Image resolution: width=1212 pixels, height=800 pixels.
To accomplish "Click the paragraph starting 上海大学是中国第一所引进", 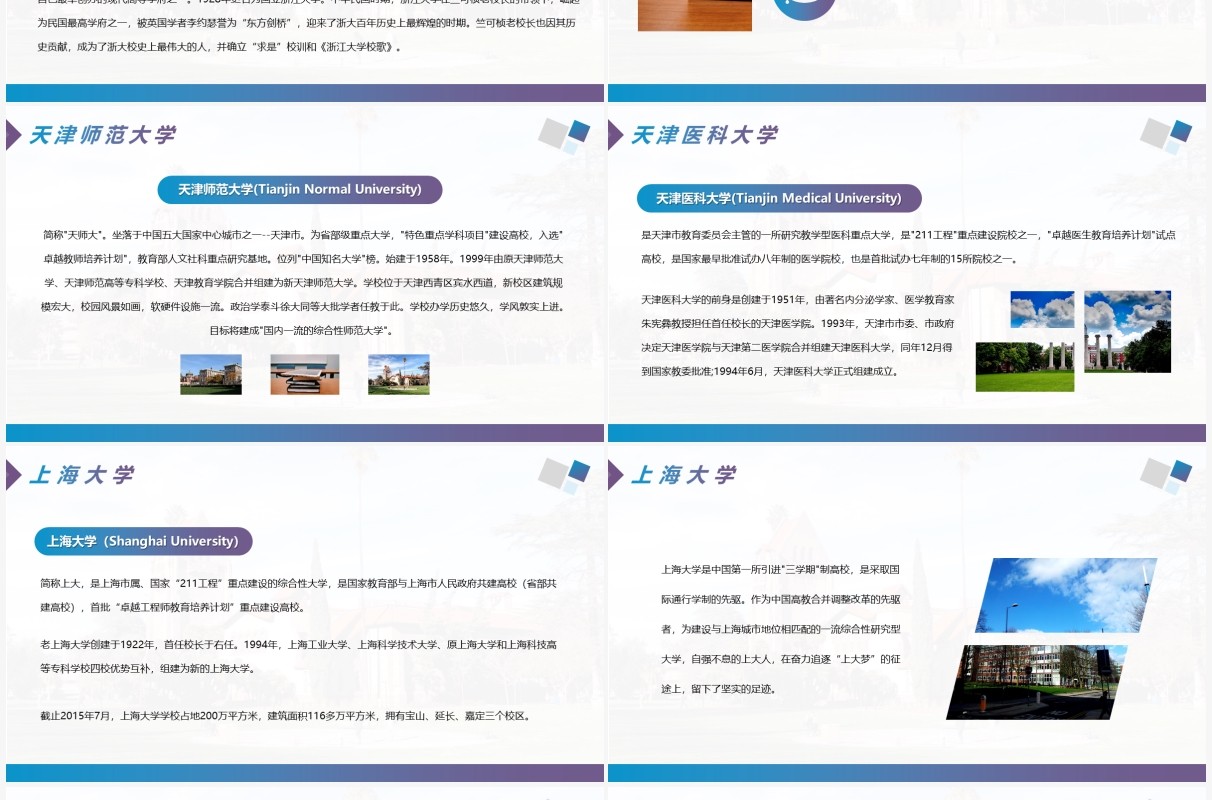I will pos(781,629).
